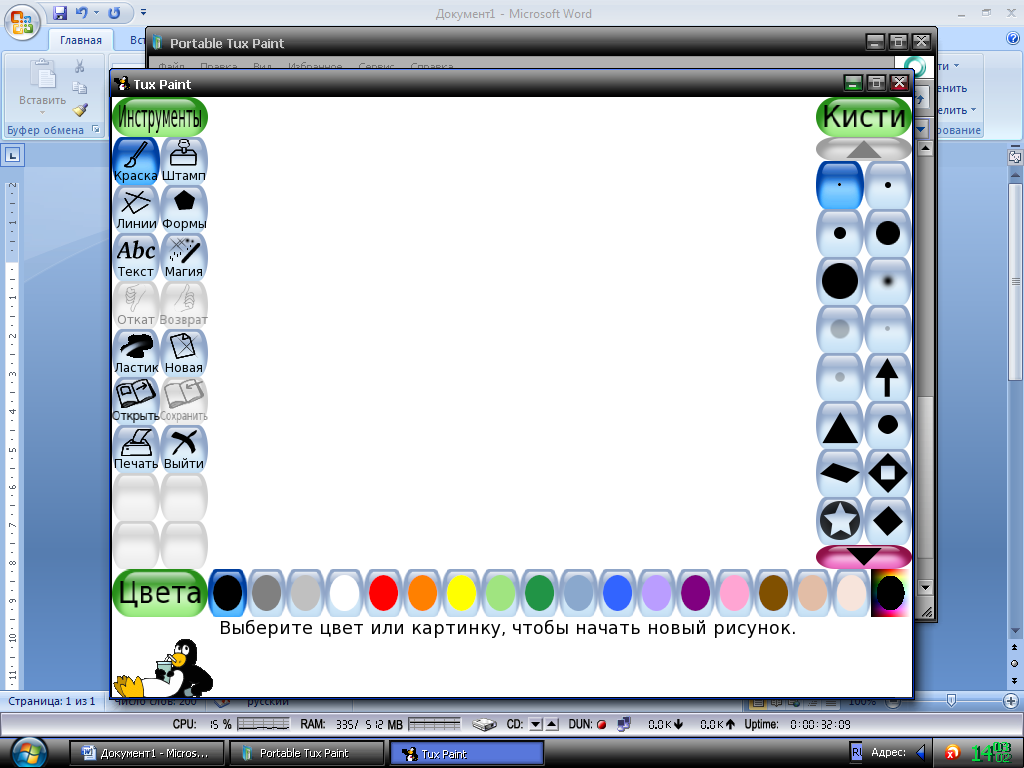Open Word Help question mark icon
This screenshot has height=768, width=1024.
(x=1013, y=39)
